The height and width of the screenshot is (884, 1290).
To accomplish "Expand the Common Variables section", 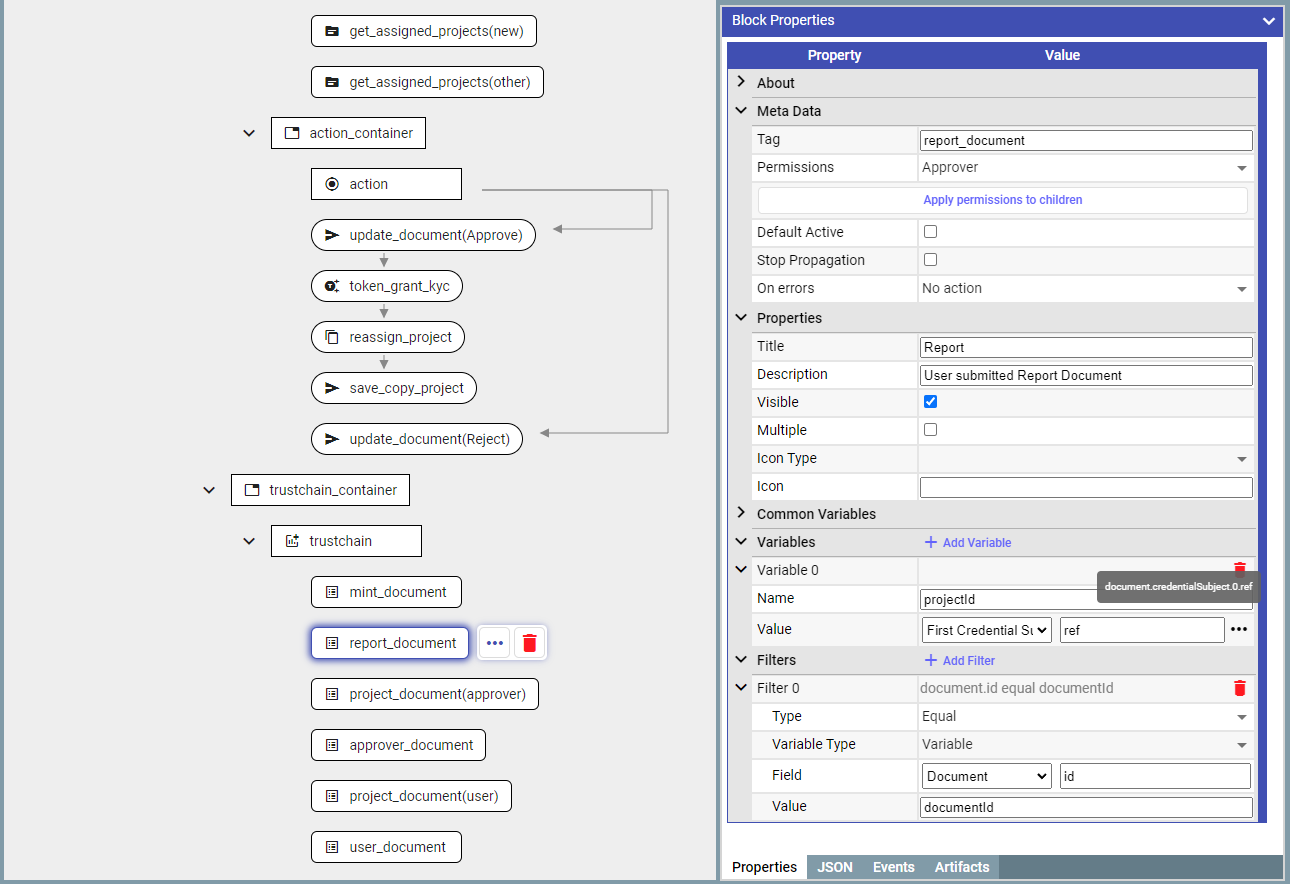I will (741, 513).
